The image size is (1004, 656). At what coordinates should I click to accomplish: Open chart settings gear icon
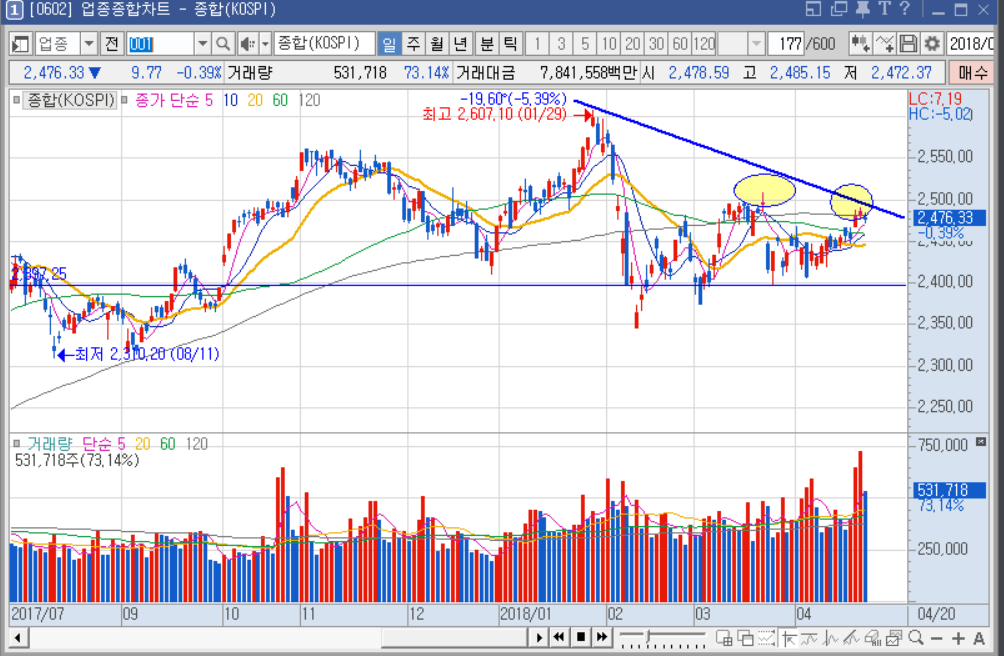pyautogui.click(x=932, y=44)
